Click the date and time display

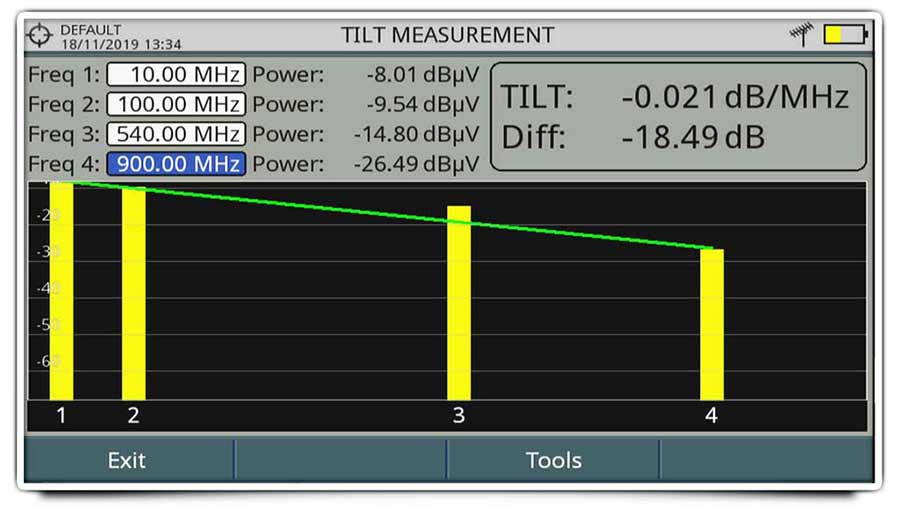[121, 45]
